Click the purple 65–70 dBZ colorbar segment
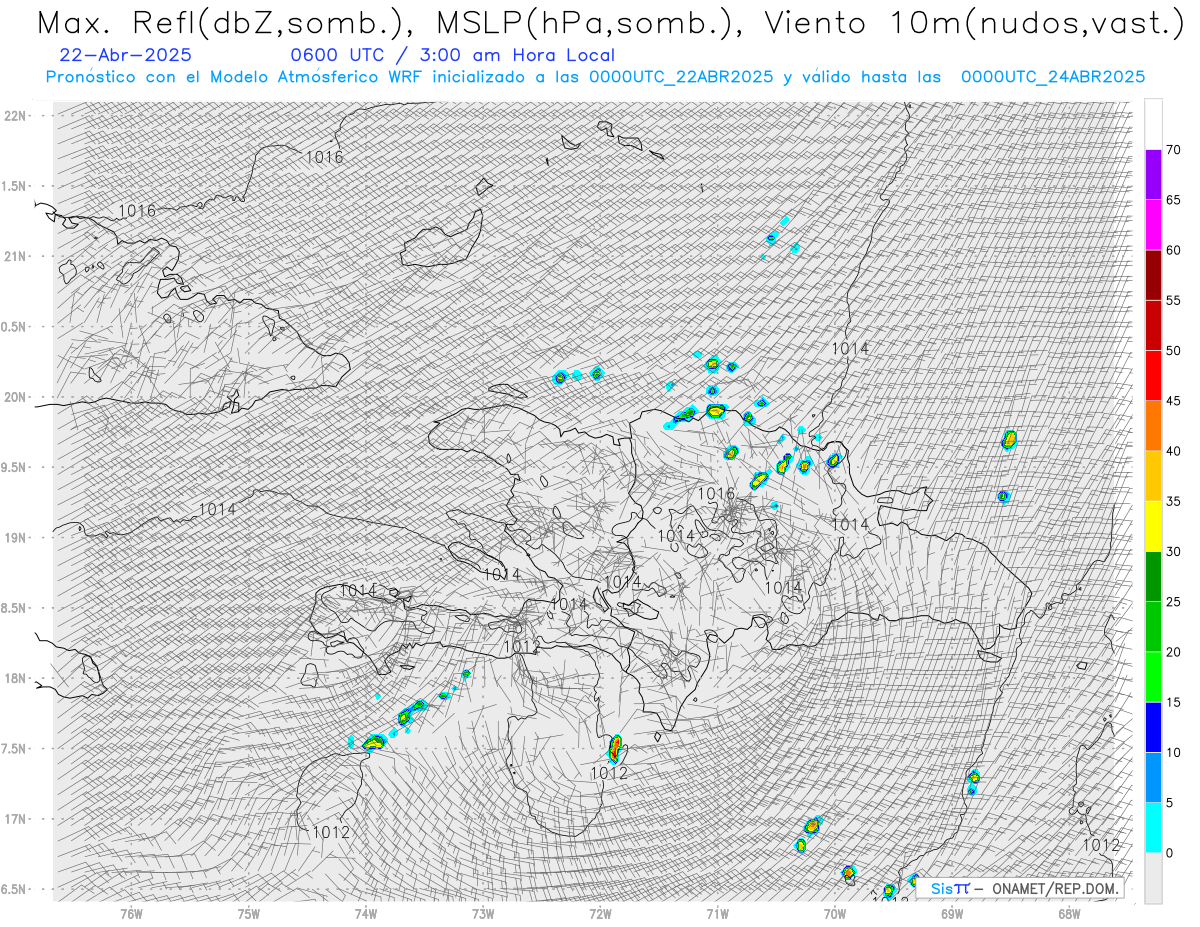This screenshot has width=1200, height=927. point(1153,175)
